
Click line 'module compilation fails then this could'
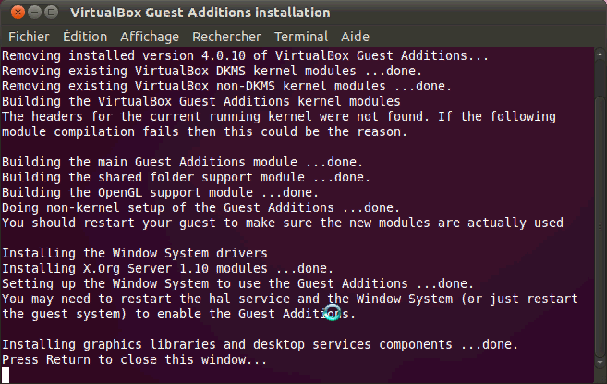205,132
